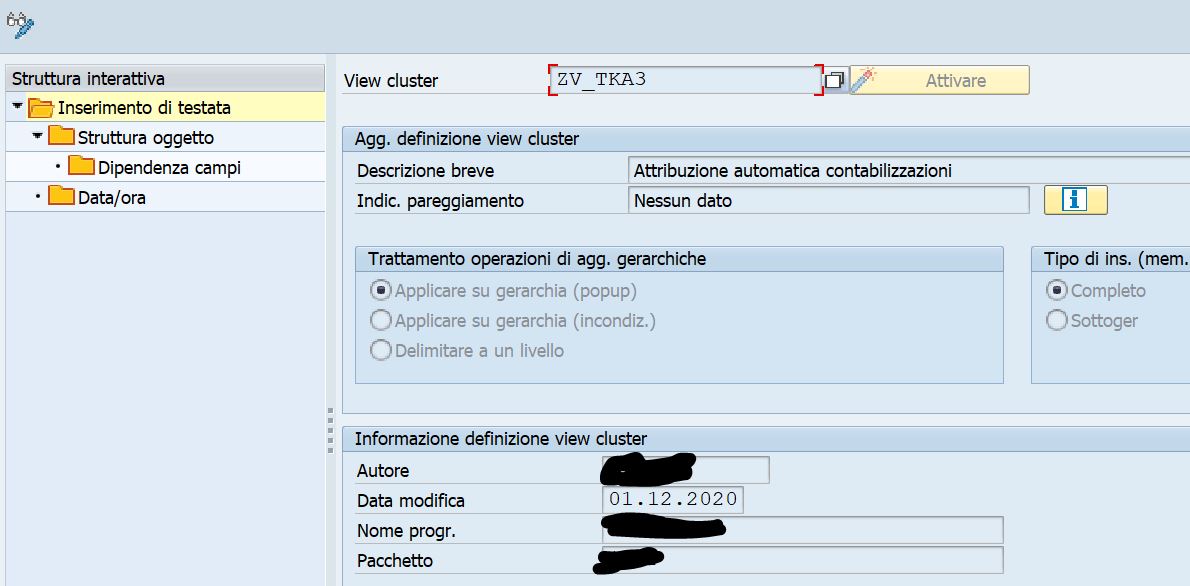The height and width of the screenshot is (586, 1190).
Task: Click the magic wand activation icon
Action: click(x=865, y=80)
